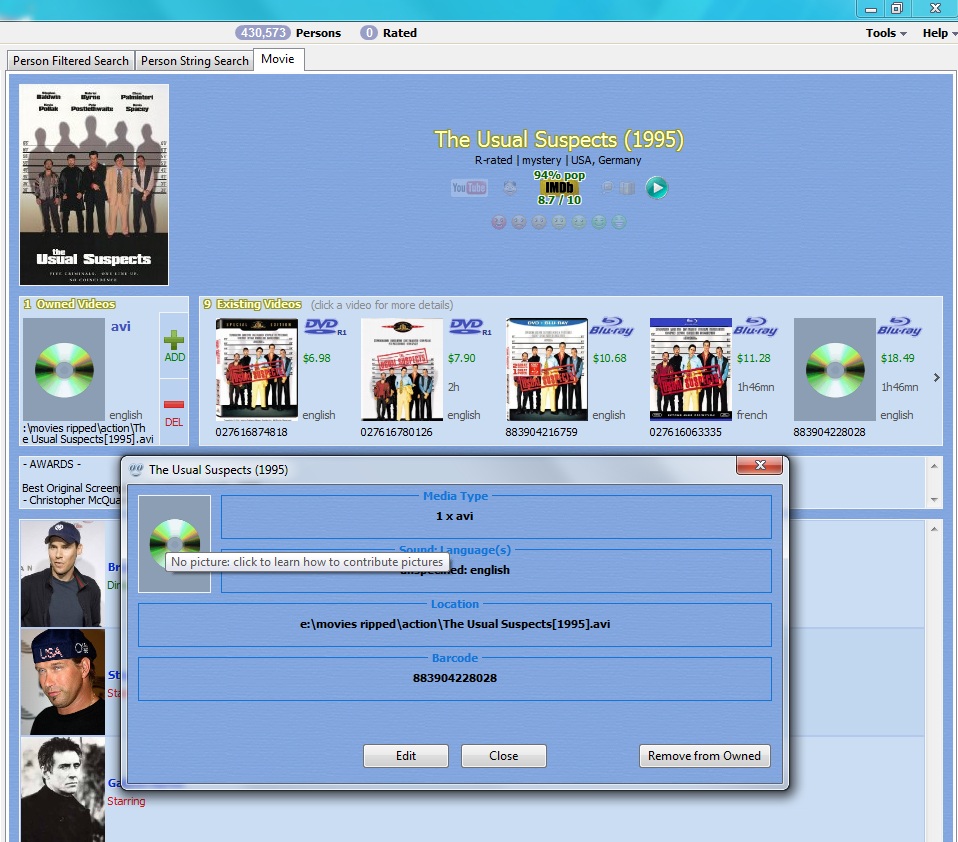
Task: Select the Movie tab
Action: 278,59
